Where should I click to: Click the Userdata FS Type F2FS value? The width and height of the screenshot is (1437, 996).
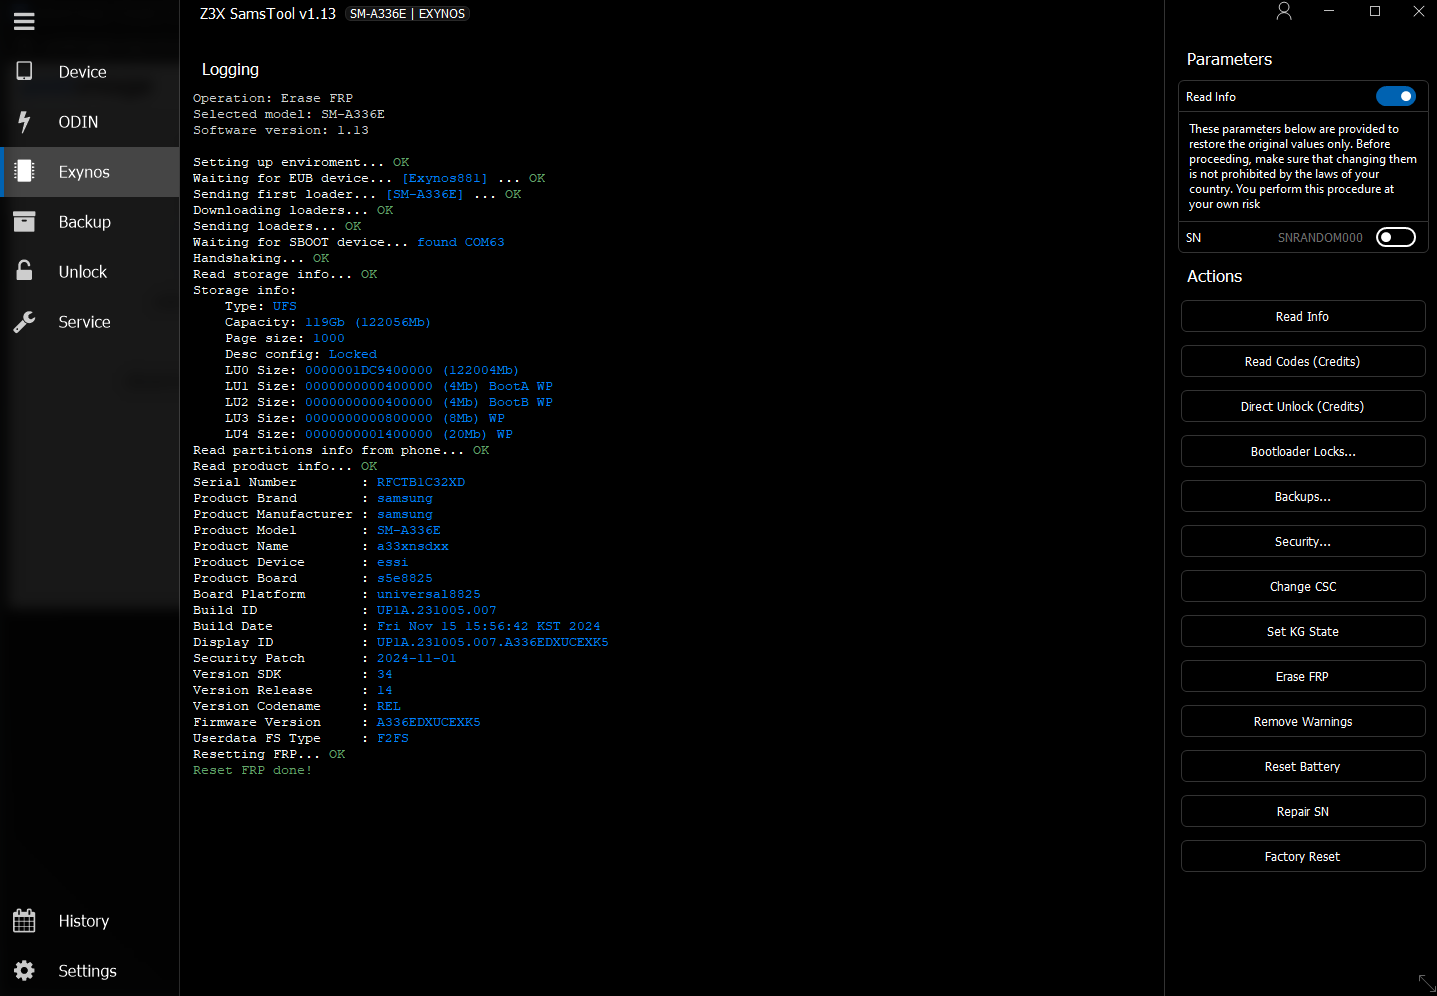393,738
